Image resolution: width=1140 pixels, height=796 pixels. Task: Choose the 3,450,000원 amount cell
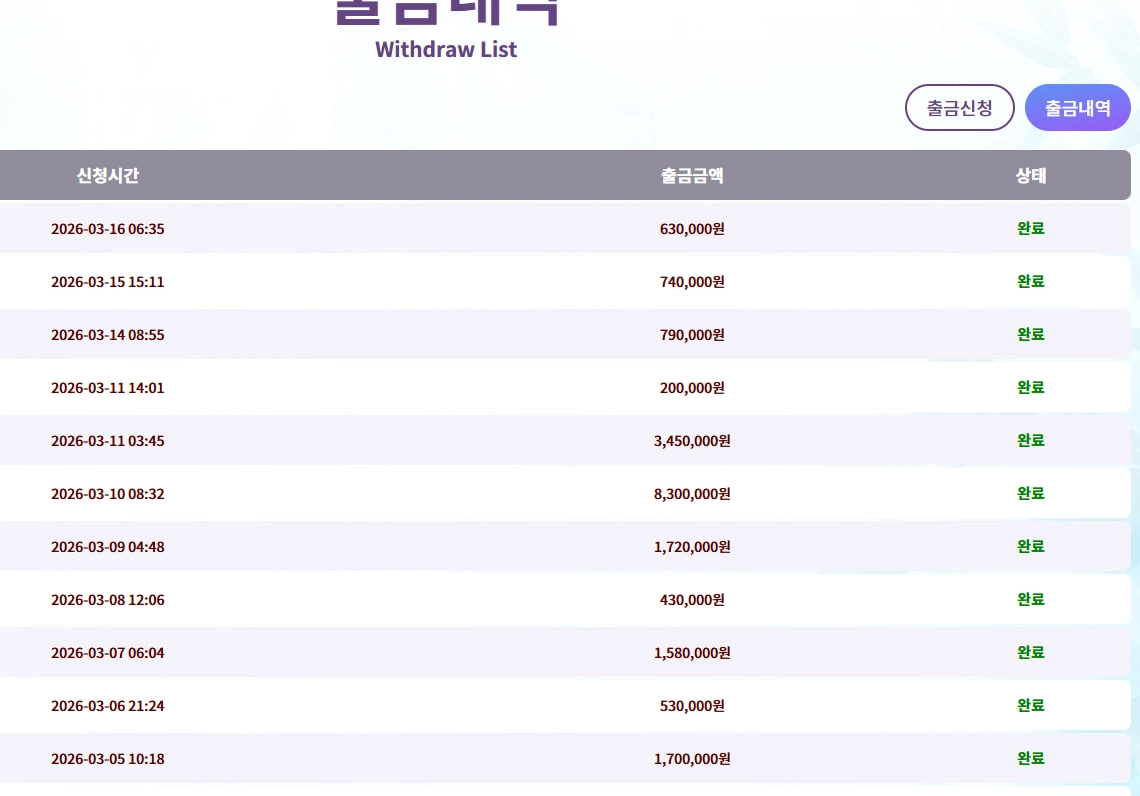[692, 441]
